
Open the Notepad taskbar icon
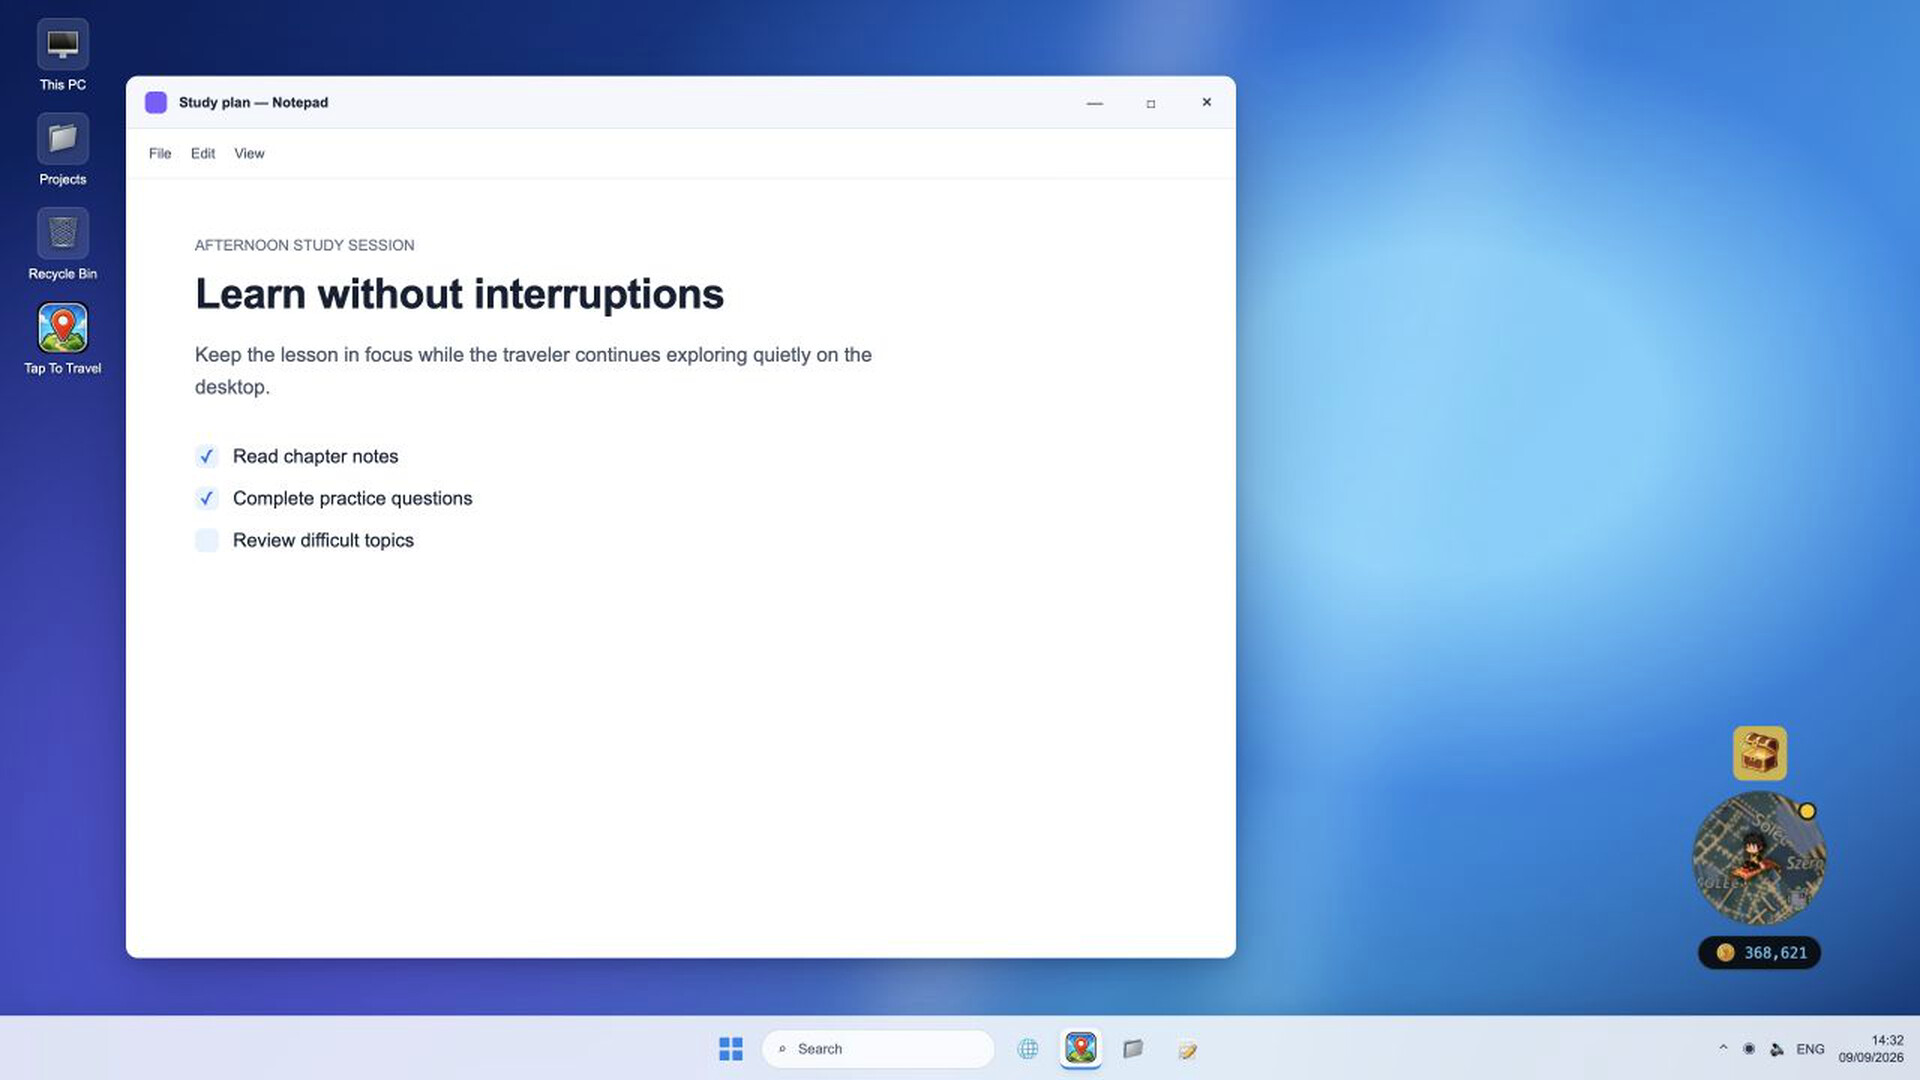(1187, 1049)
